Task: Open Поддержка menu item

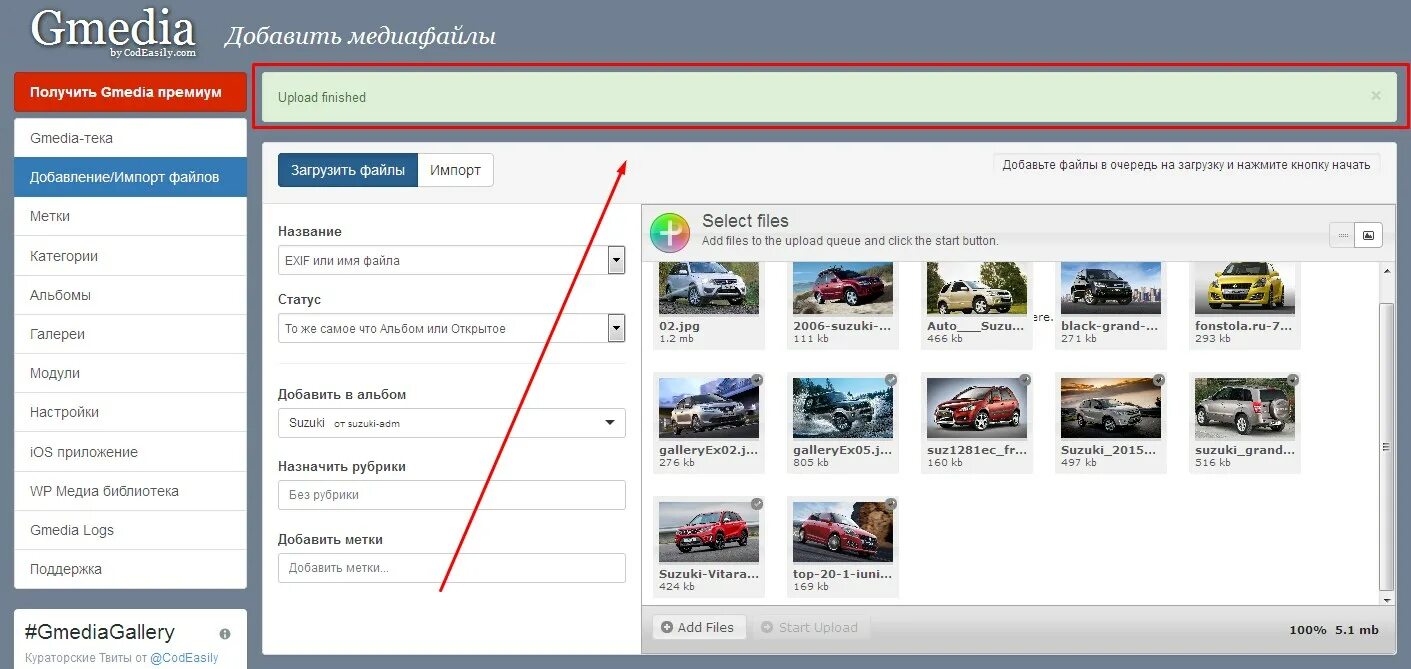Action: pyautogui.click(x=131, y=569)
